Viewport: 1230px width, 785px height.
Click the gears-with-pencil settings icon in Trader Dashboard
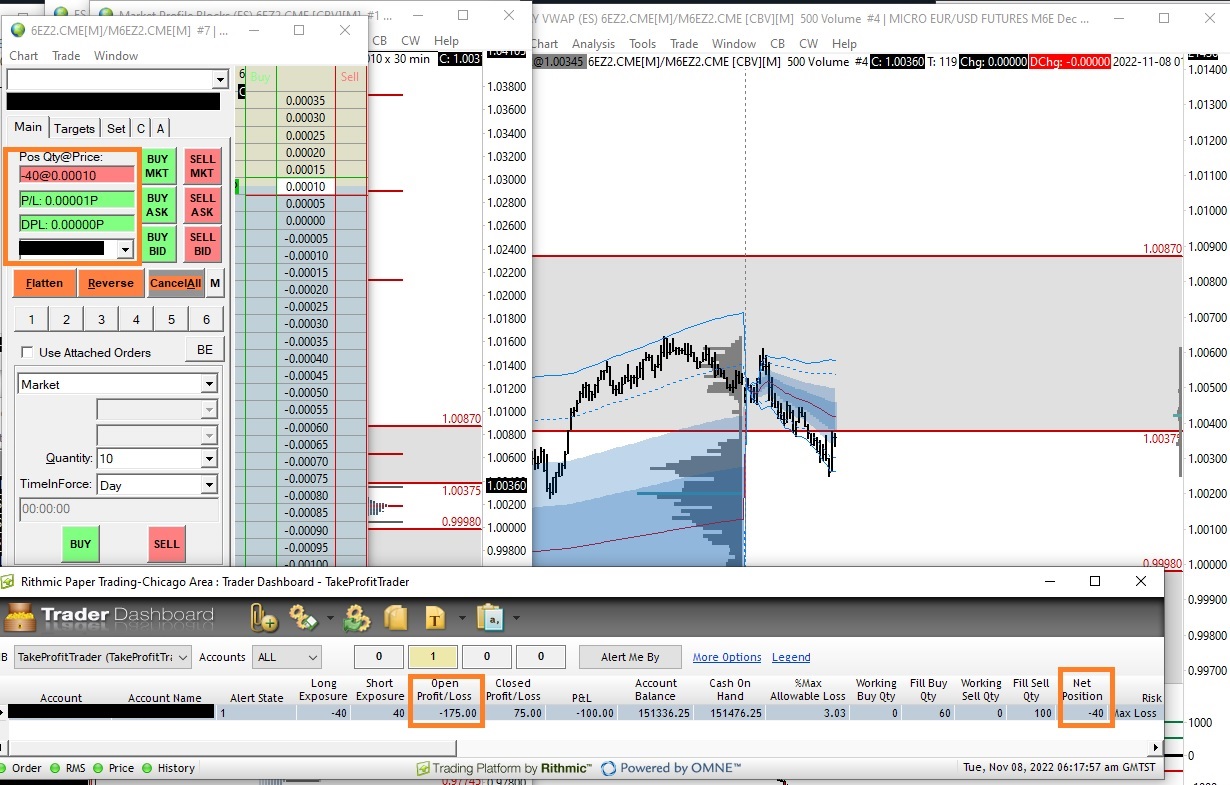click(x=302, y=618)
